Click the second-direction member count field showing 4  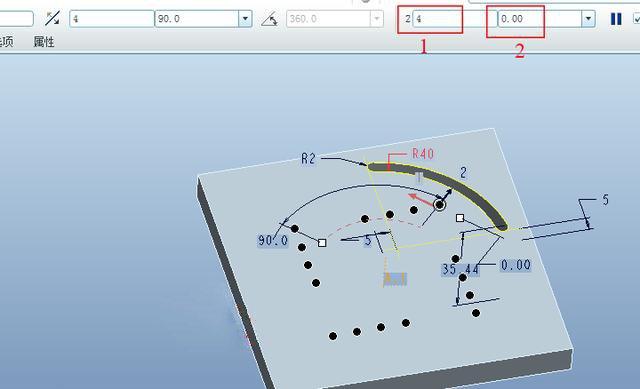[x=454, y=19]
